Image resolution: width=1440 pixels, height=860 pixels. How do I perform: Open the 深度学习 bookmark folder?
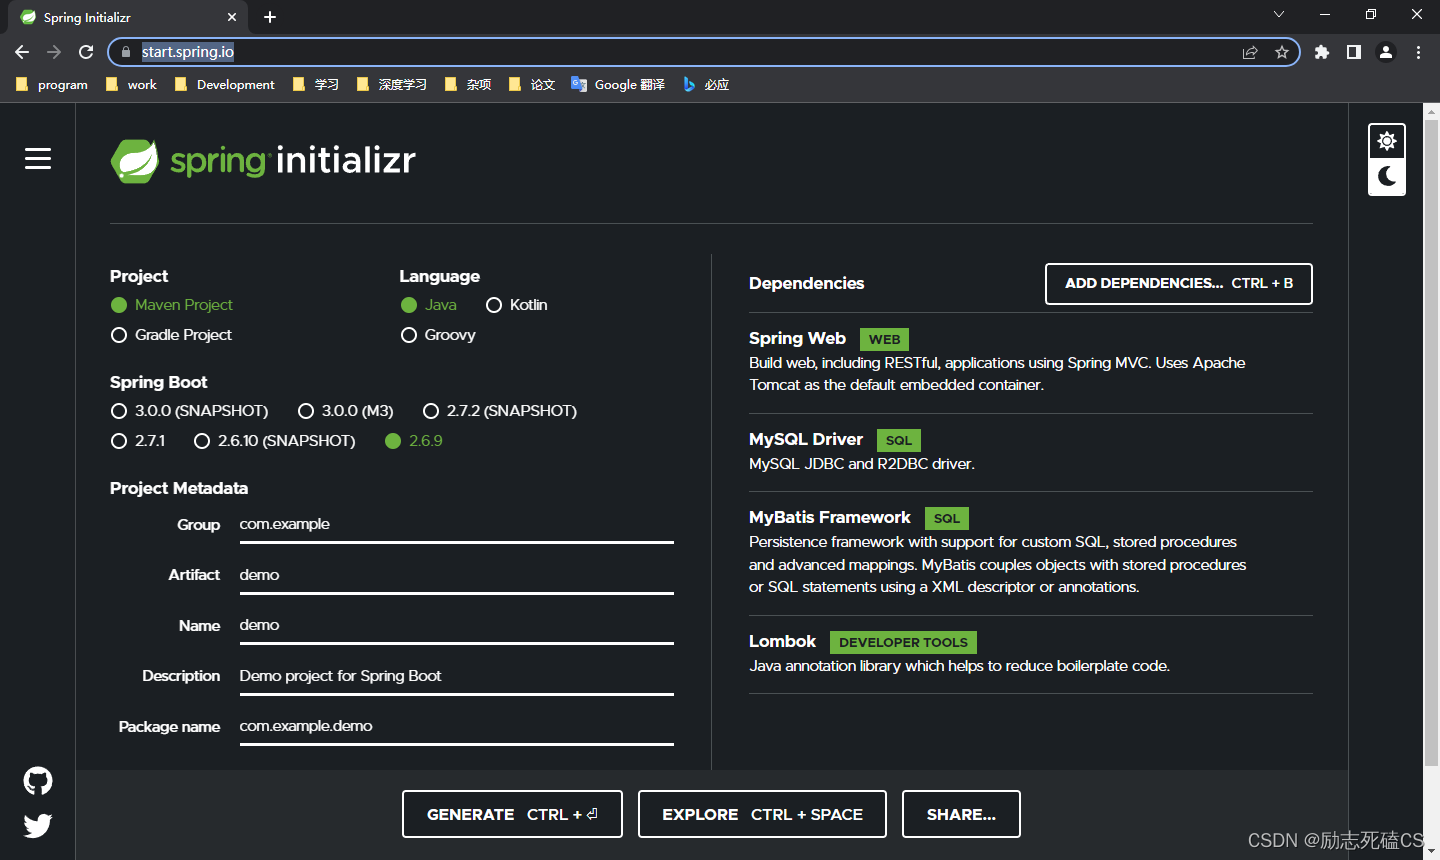392,85
